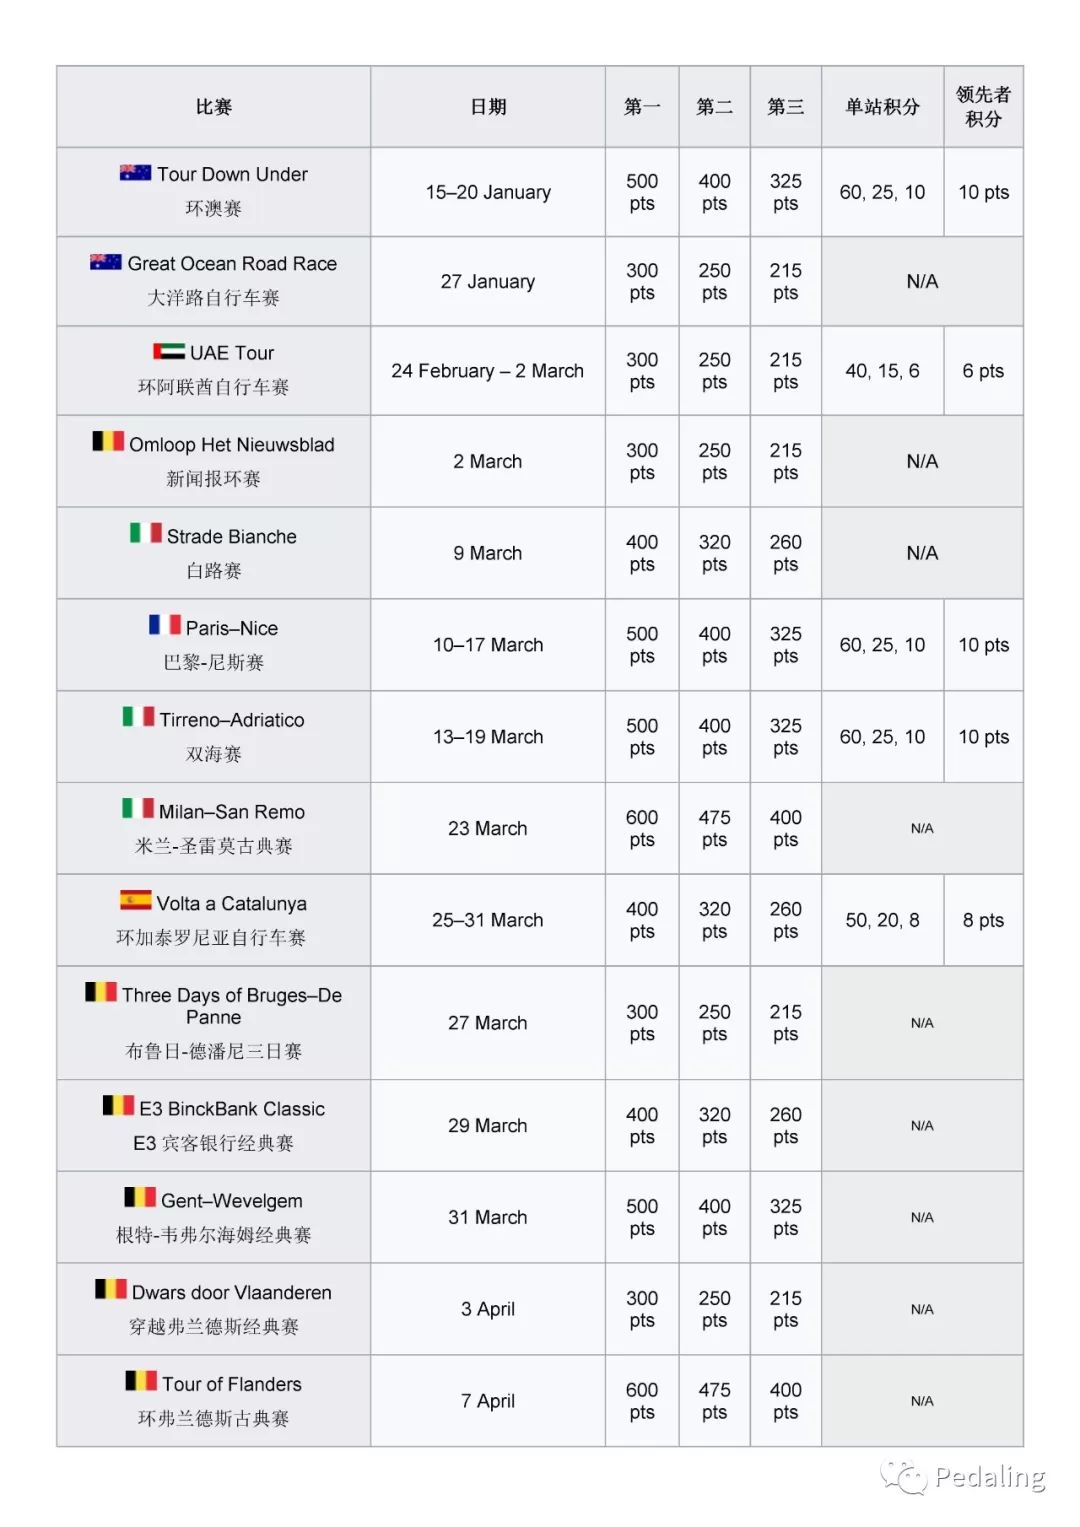Click the 24 February – 2 March date cell
This screenshot has height=1527, width=1080.
point(488,371)
